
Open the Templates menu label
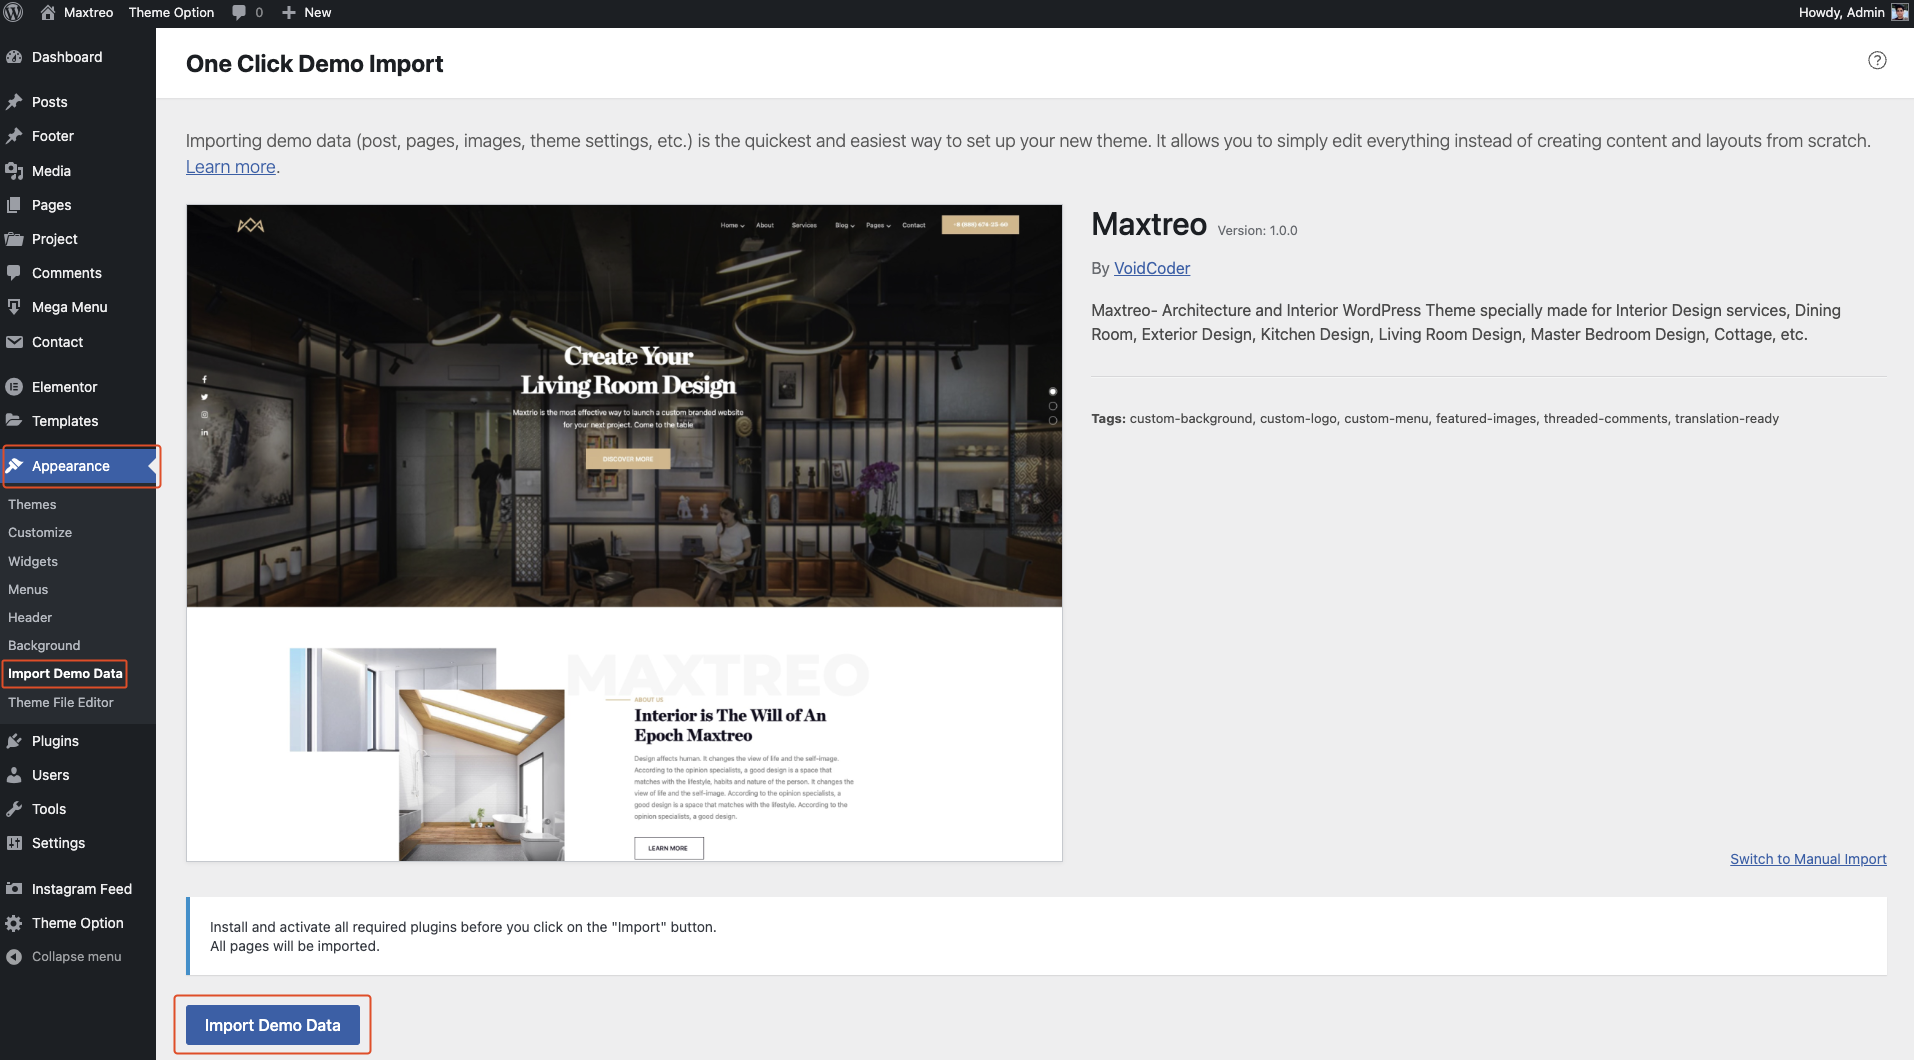click(65, 421)
